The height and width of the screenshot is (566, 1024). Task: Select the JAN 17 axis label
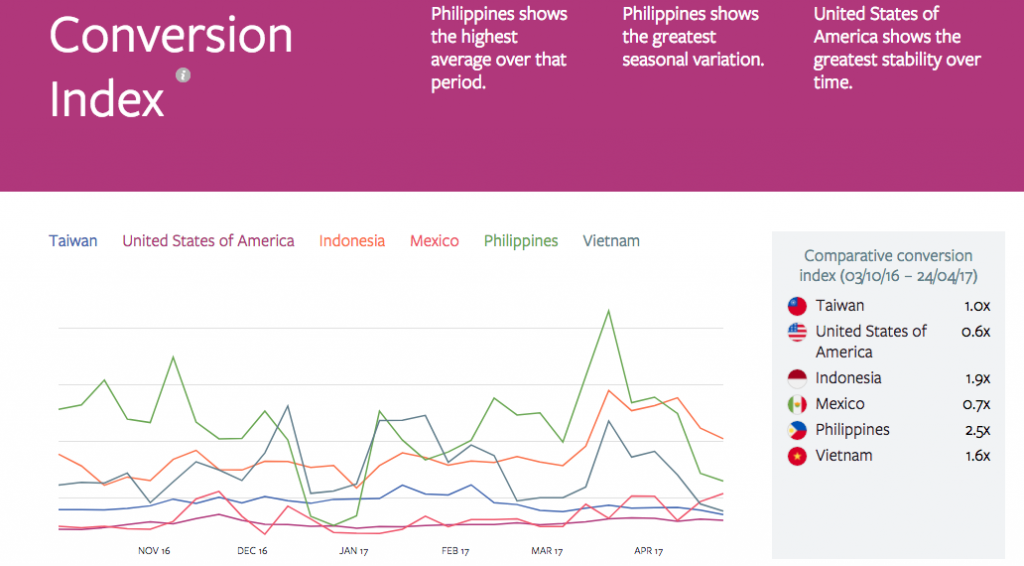(355, 550)
